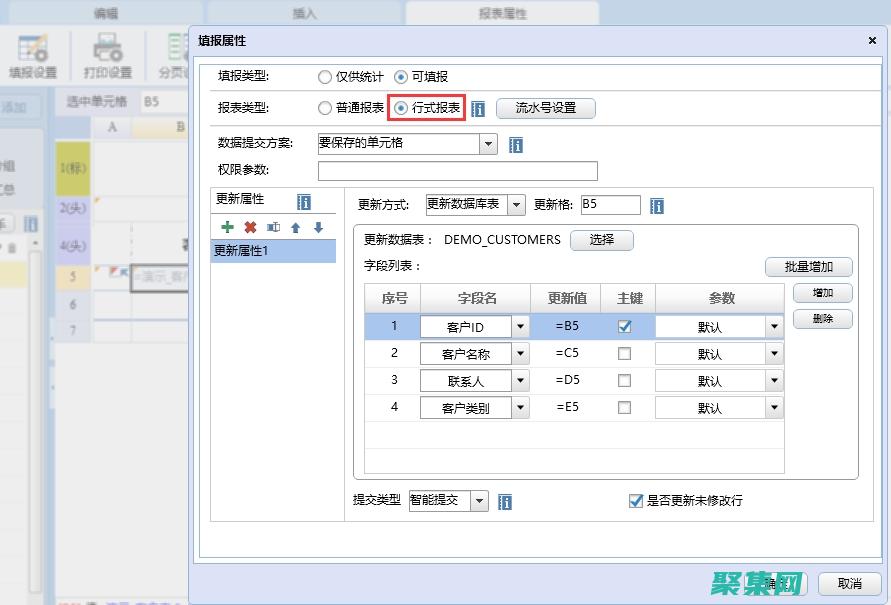This screenshot has height=605, width=891.
Task: Click the 流水号设置 button
Action: (x=546, y=107)
